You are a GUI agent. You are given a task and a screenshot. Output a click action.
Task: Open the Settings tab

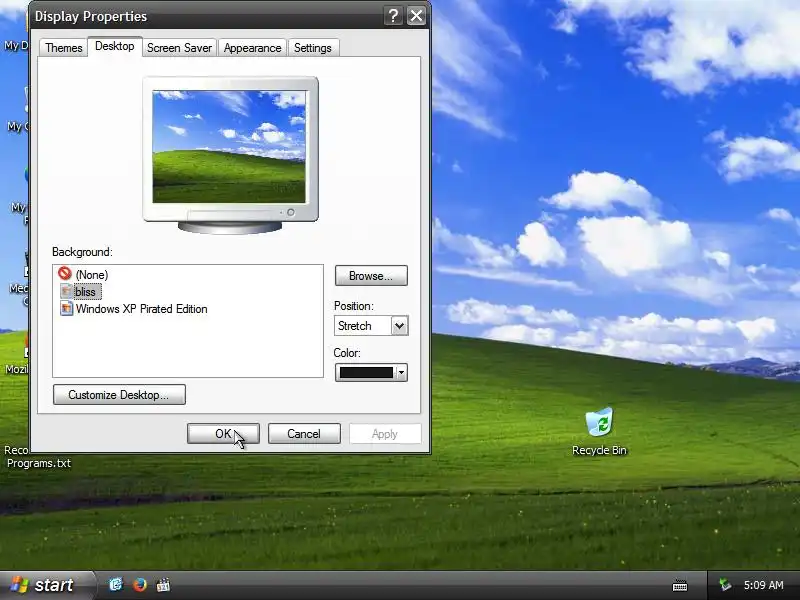313,48
